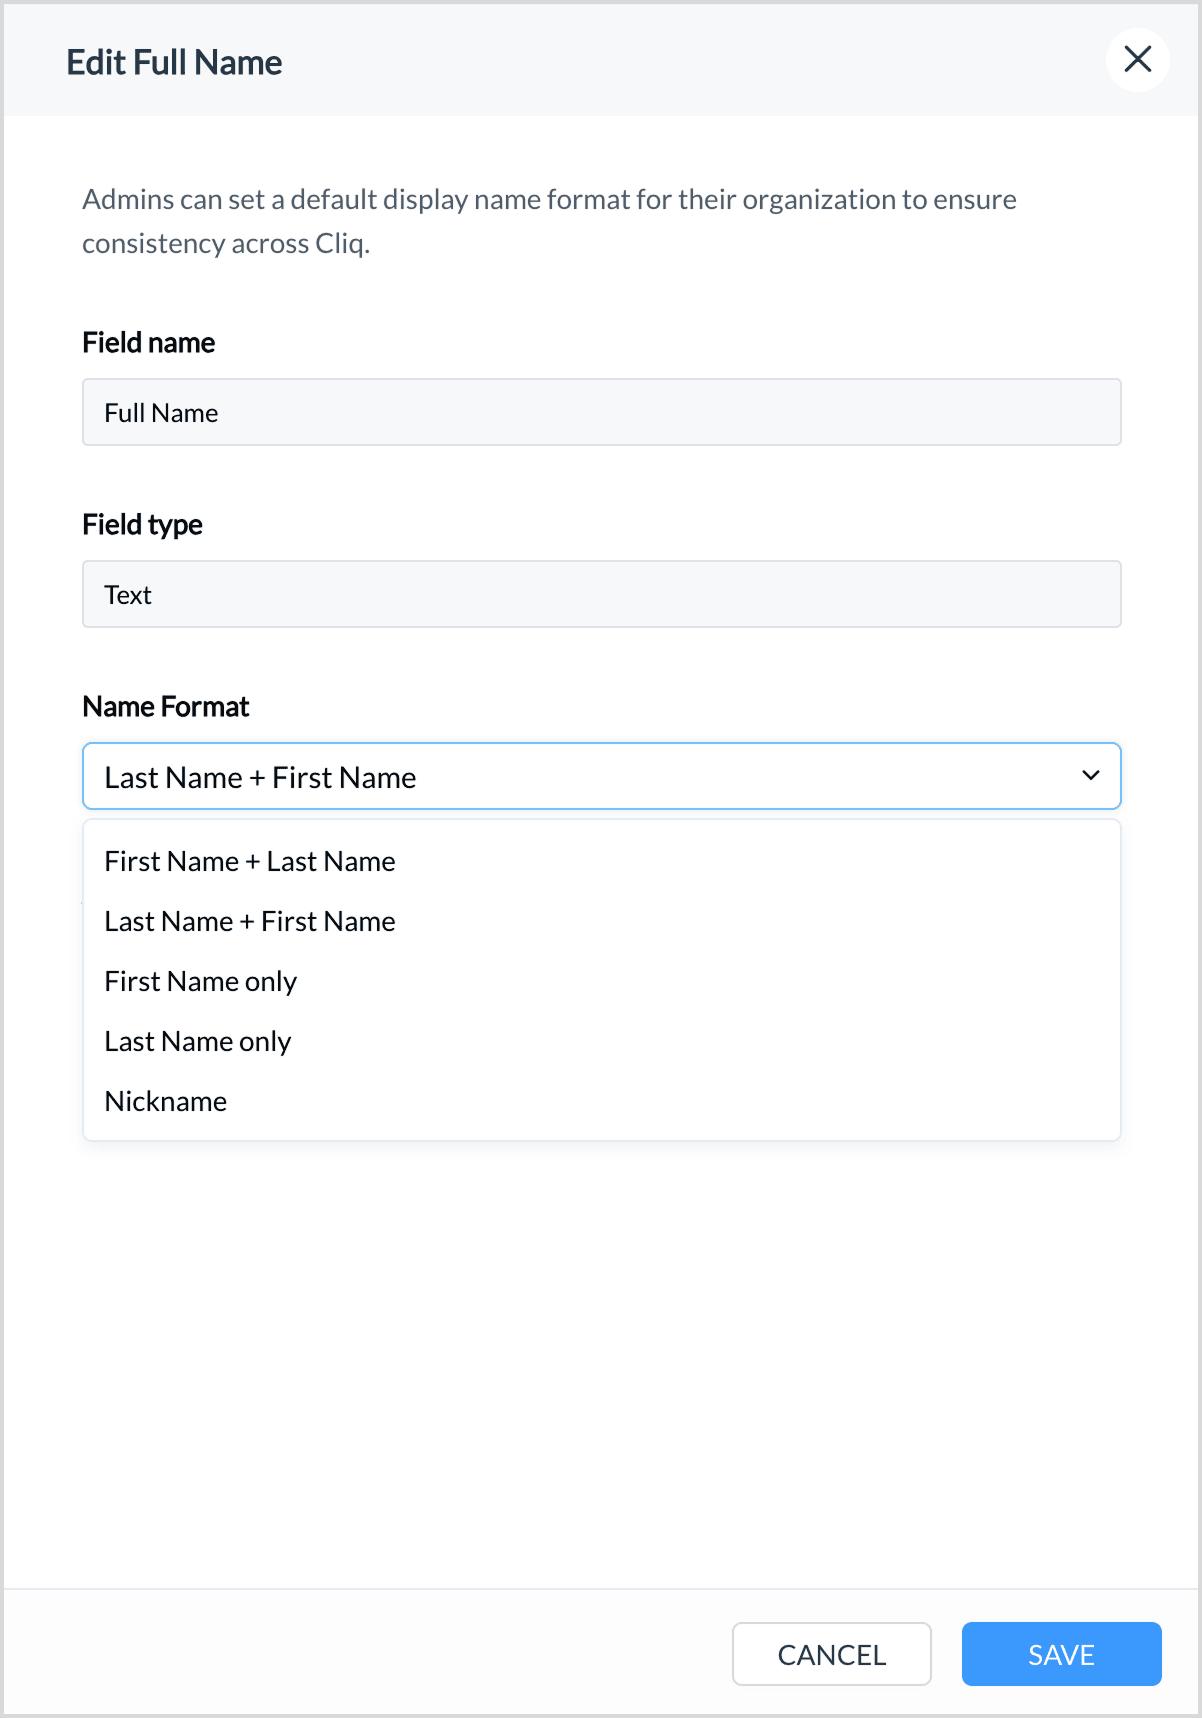The image size is (1202, 1718).
Task: Choose First Name + Last Name option
Action: coord(601,861)
